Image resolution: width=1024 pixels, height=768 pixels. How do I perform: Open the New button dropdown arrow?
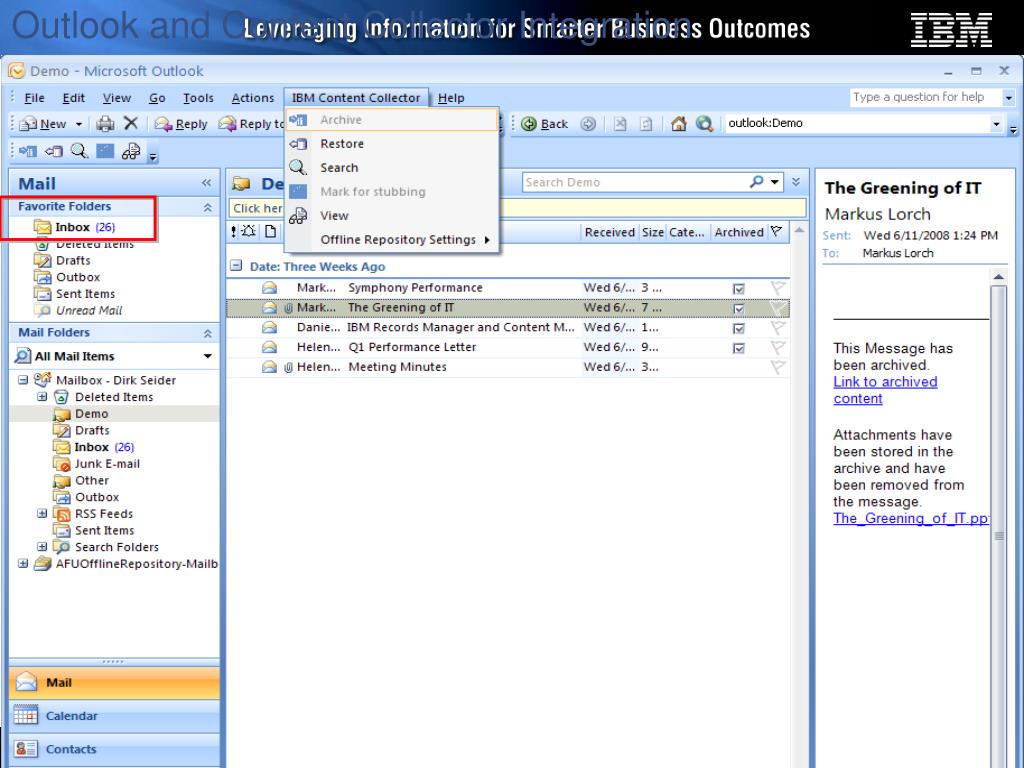[78, 124]
